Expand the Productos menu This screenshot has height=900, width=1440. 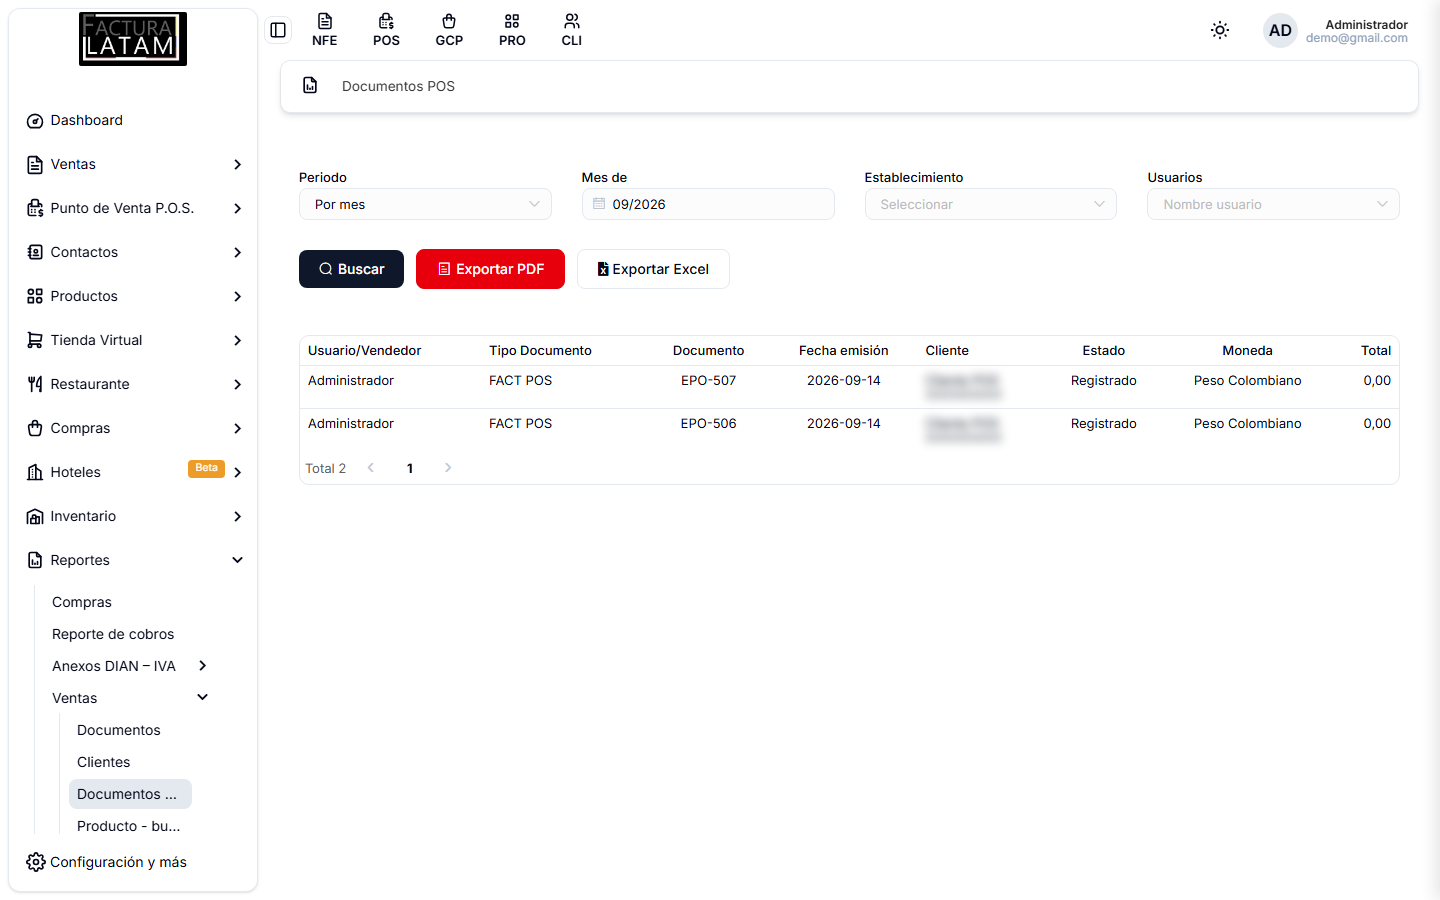133,296
